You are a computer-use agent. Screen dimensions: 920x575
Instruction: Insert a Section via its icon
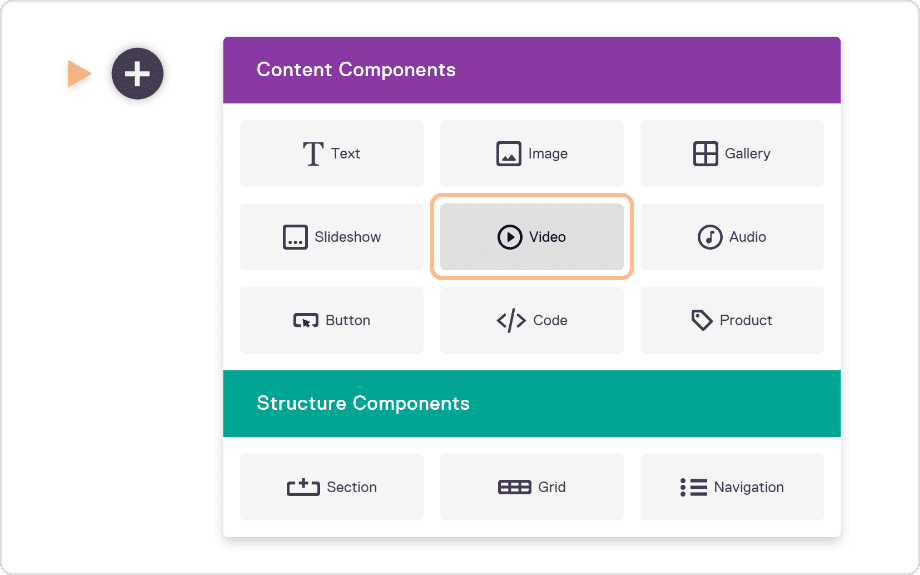pyautogui.click(x=303, y=488)
